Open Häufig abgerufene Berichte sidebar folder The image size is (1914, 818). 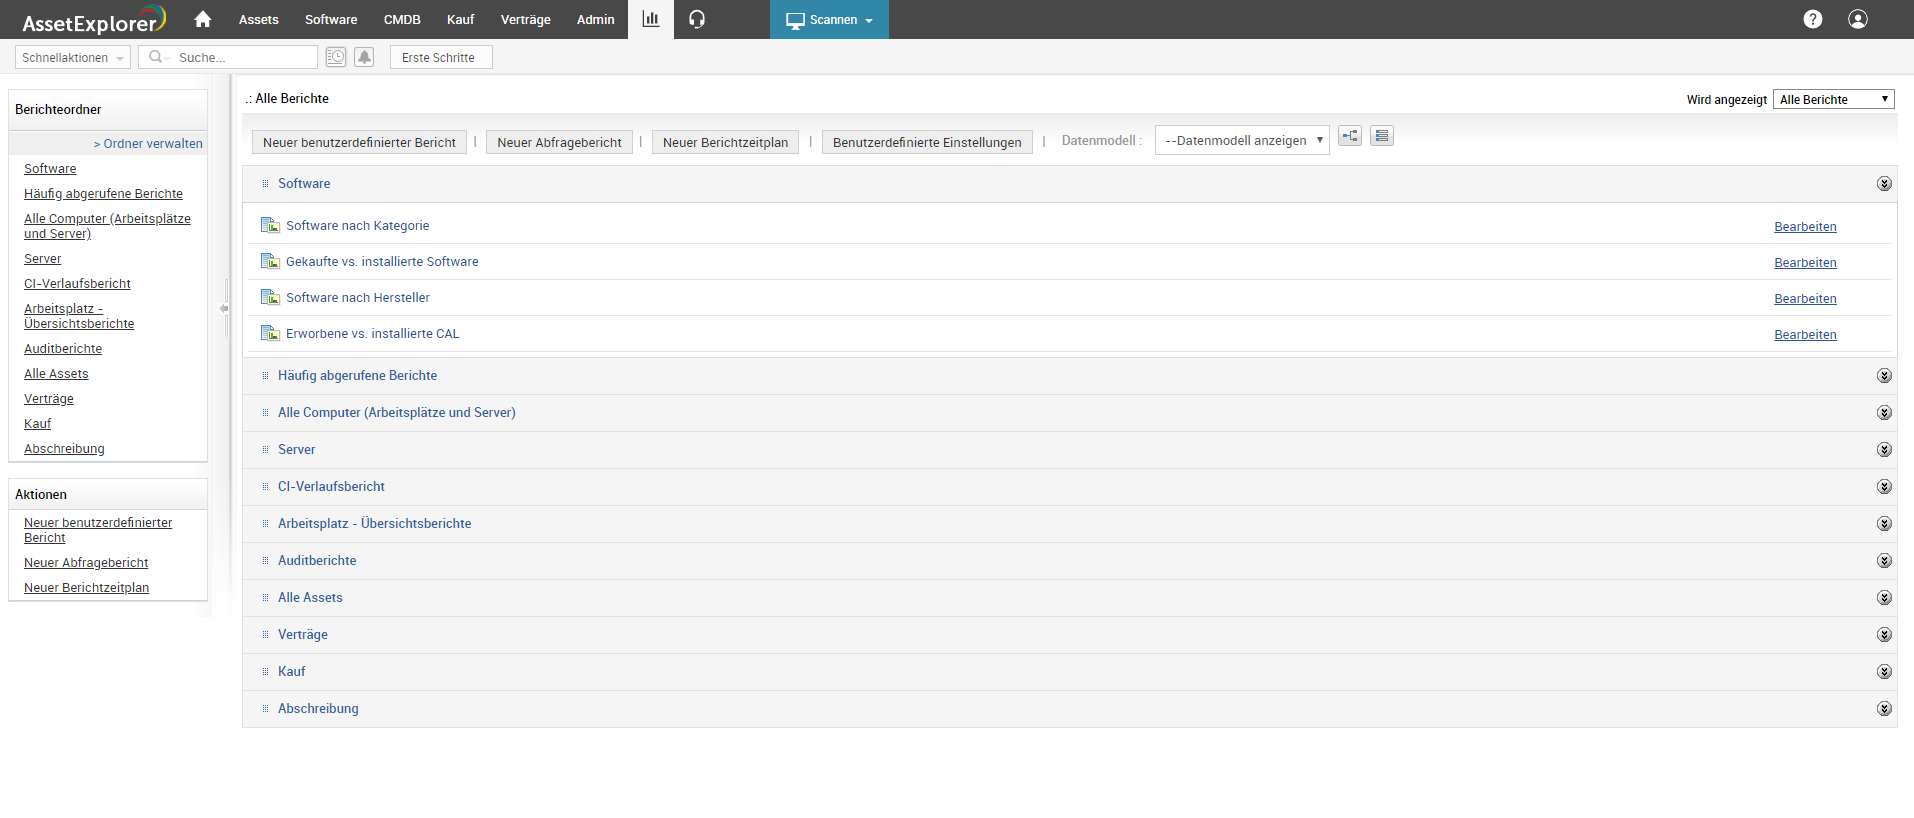[x=103, y=194]
